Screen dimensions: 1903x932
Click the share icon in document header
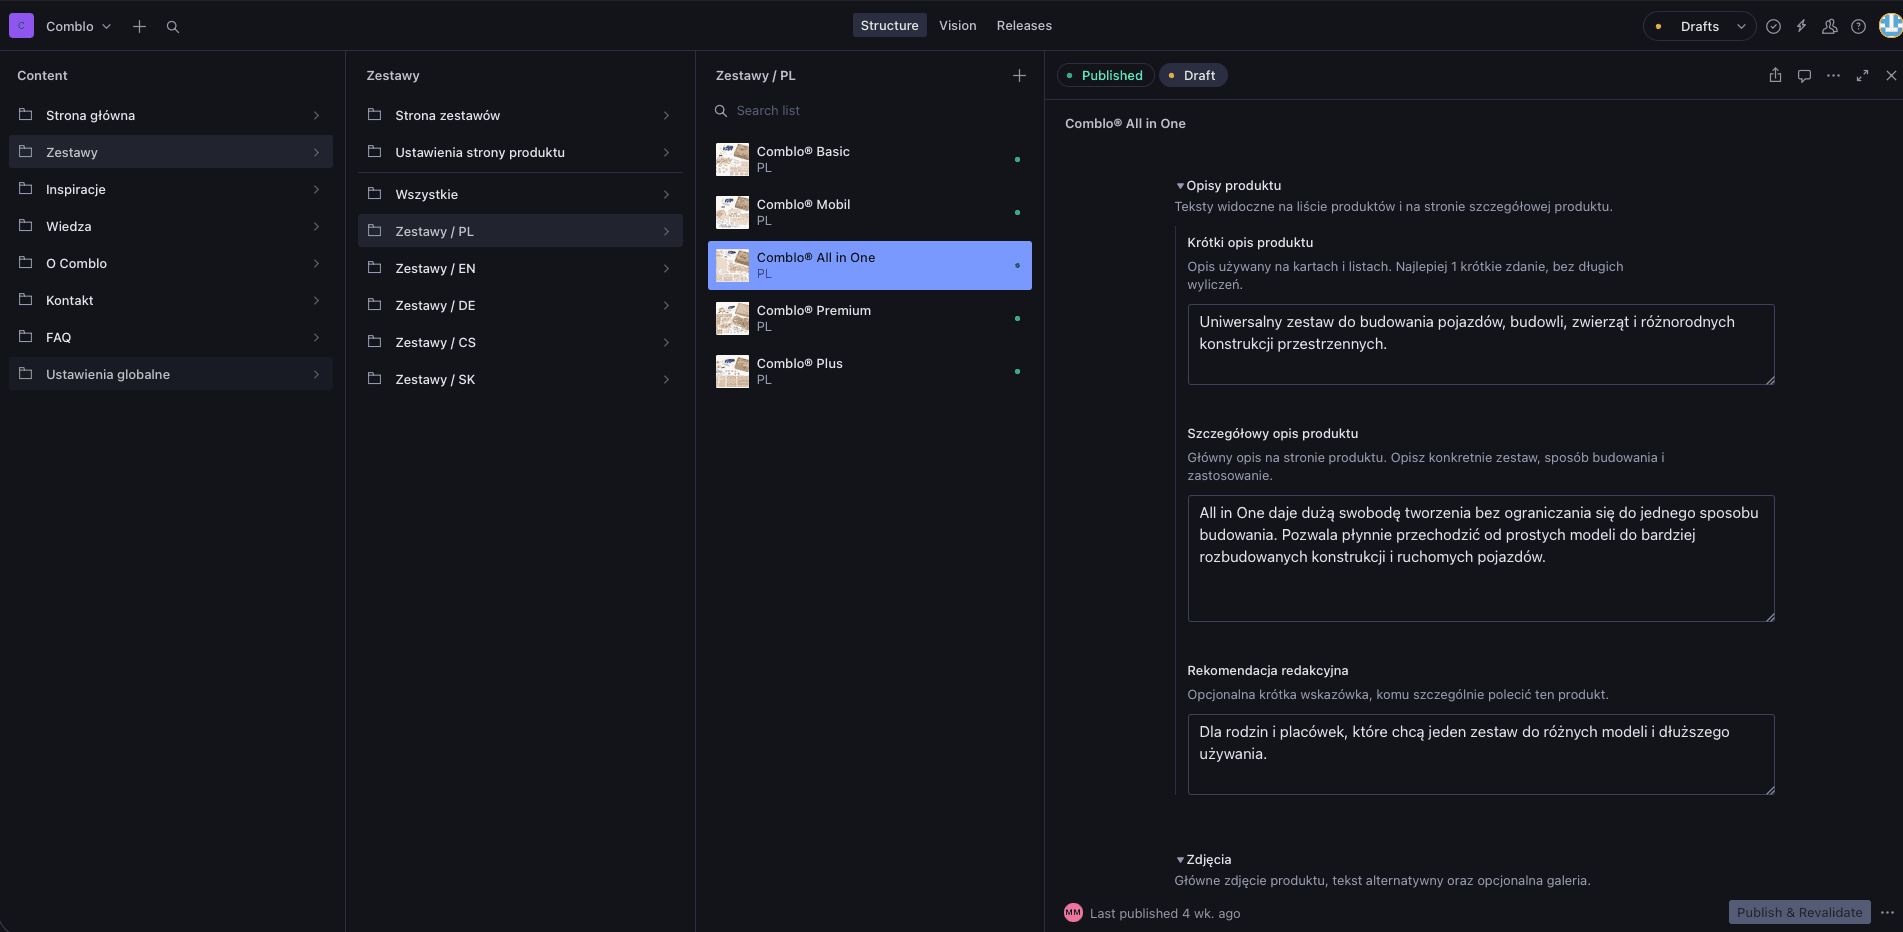coord(1775,75)
